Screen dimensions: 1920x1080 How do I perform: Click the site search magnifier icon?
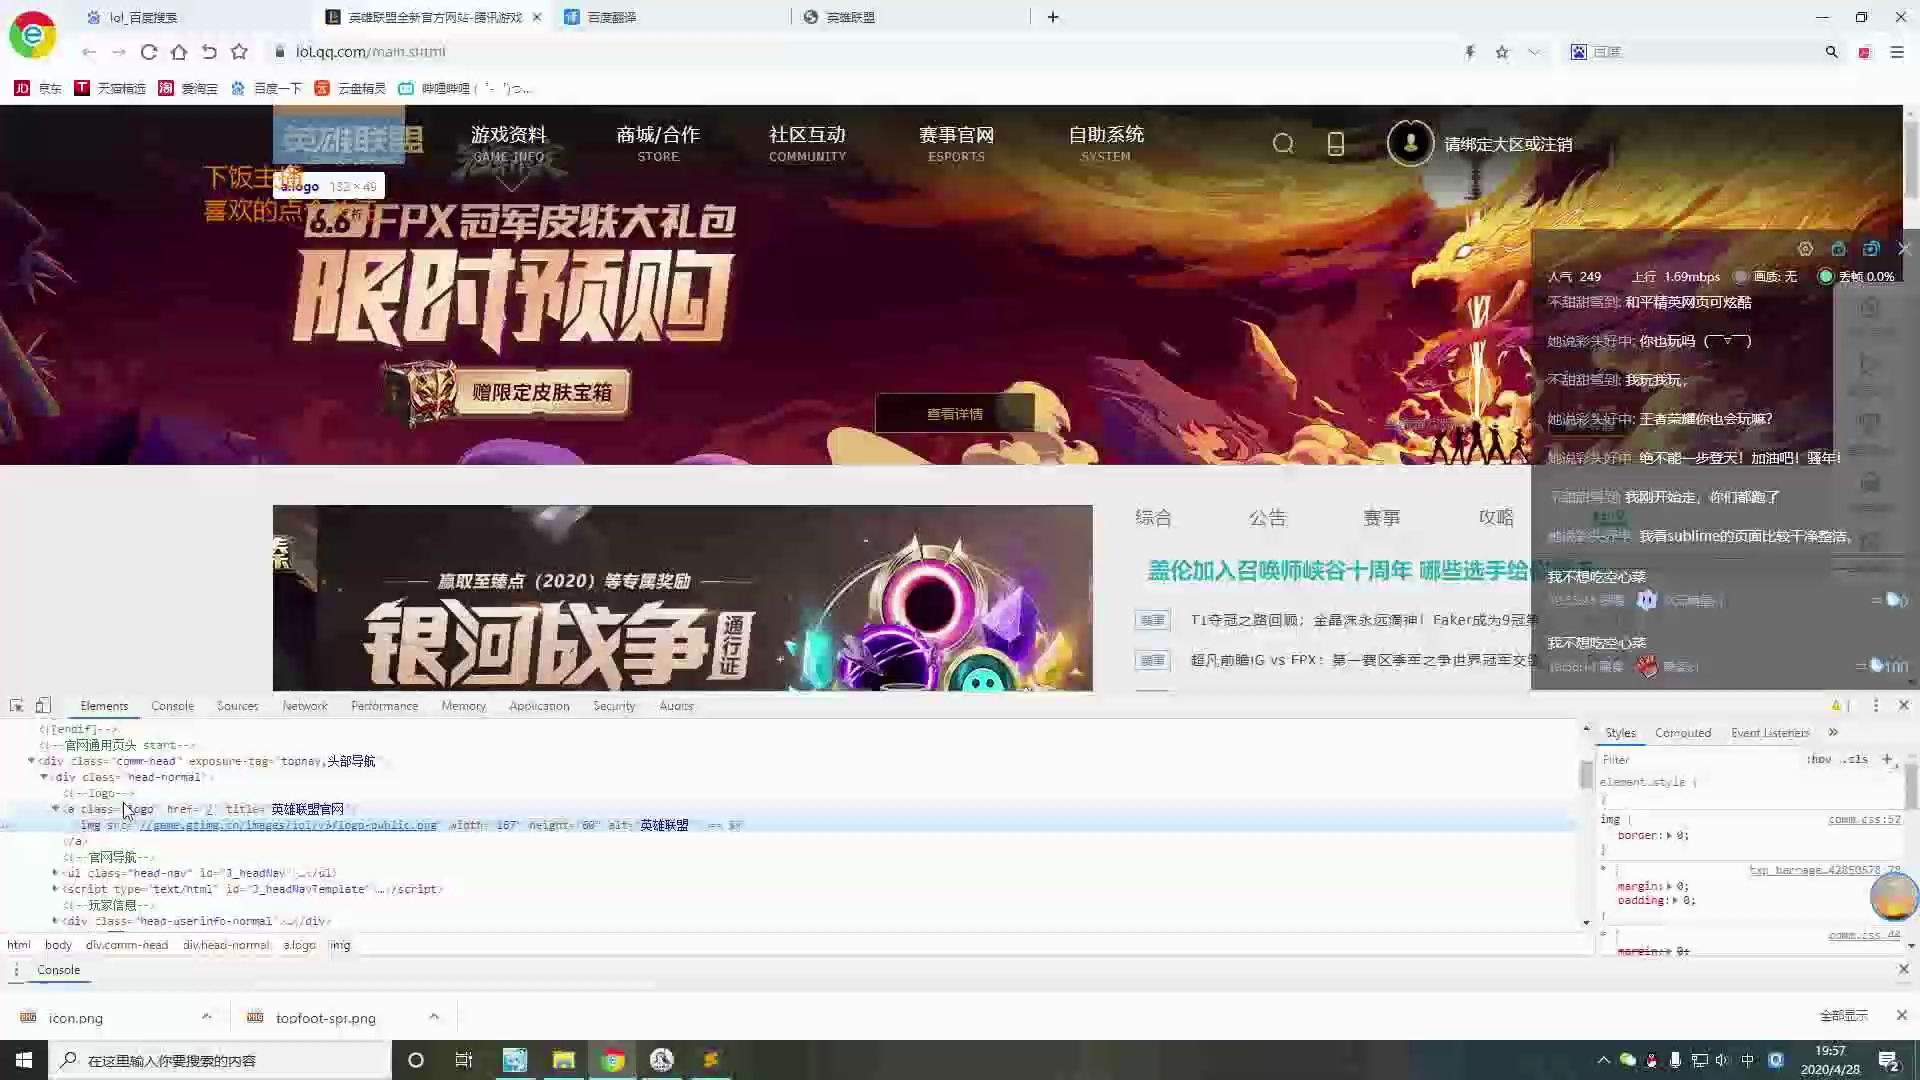point(1283,144)
